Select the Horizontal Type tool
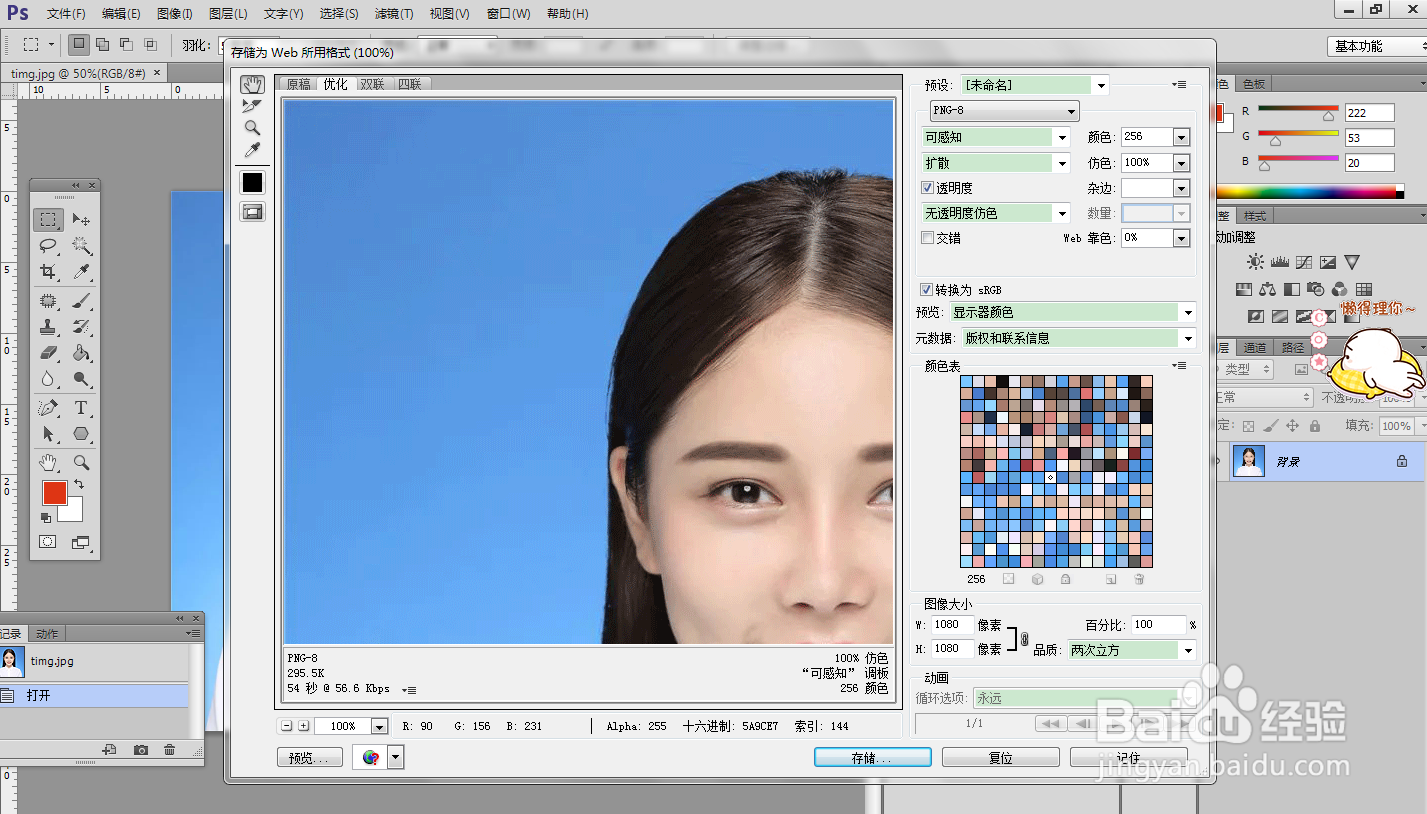Viewport: 1427px width, 814px height. (x=81, y=408)
